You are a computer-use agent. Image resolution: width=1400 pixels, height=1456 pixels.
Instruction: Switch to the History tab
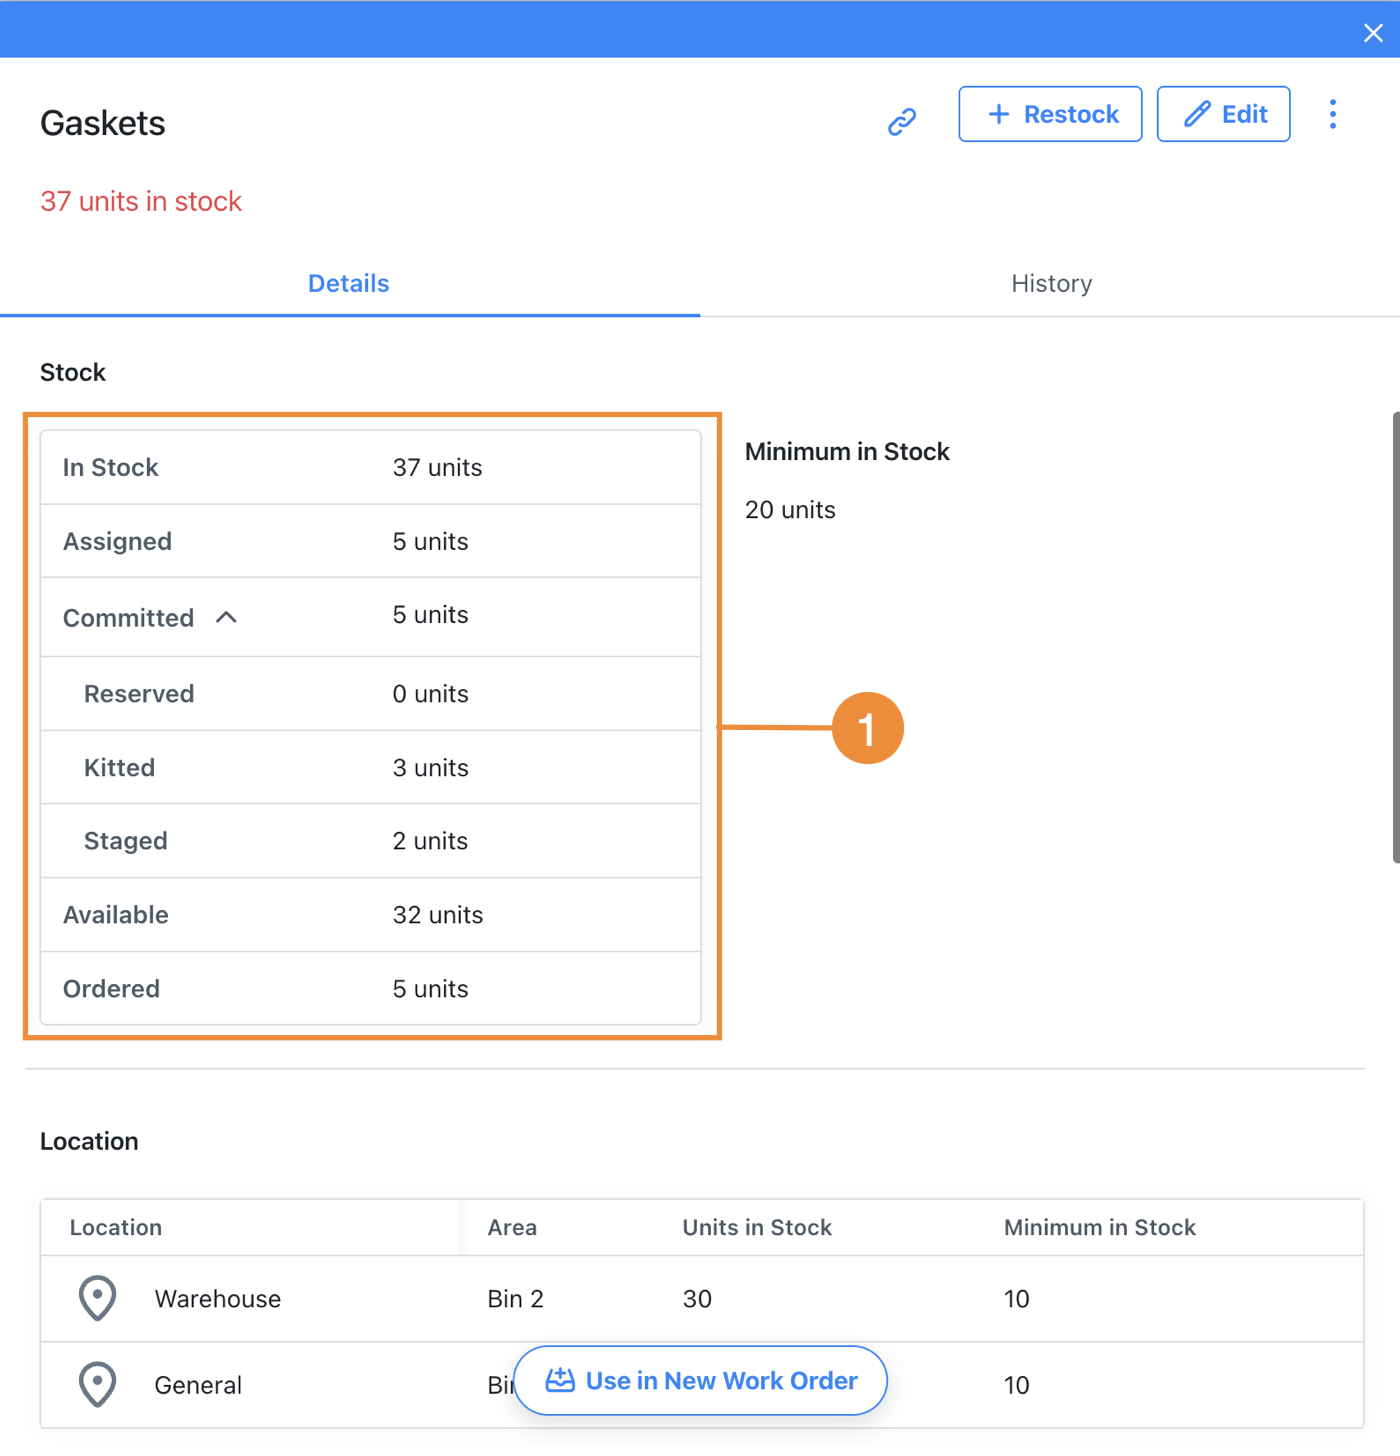pos(1051,283)
